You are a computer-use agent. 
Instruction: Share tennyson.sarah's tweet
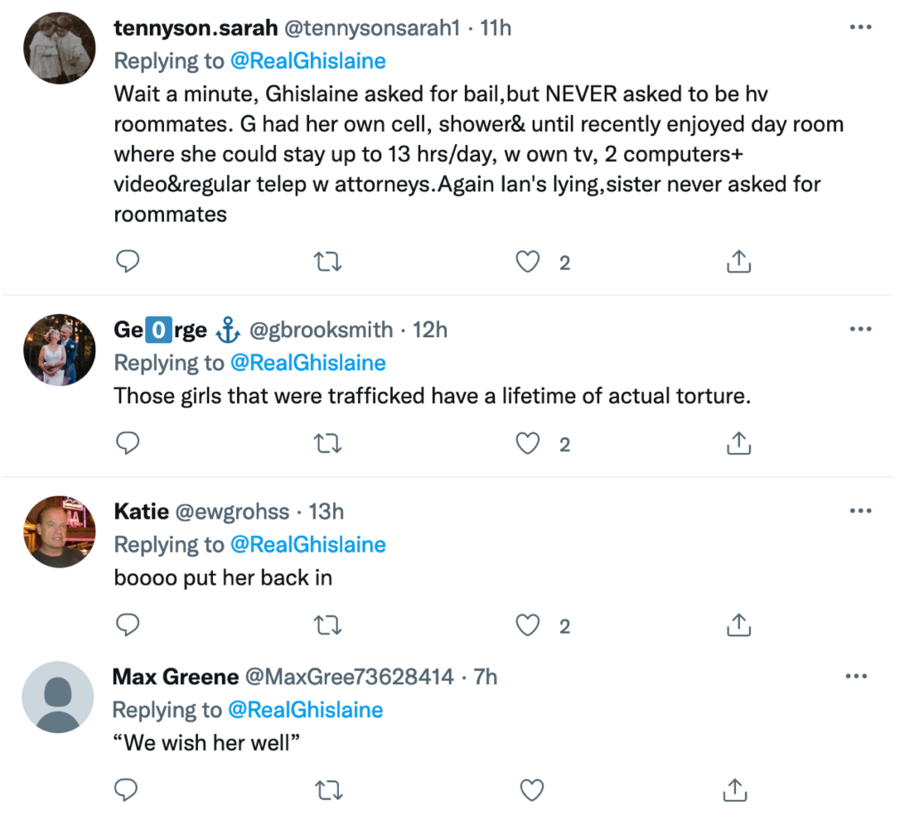click(737, 262)
